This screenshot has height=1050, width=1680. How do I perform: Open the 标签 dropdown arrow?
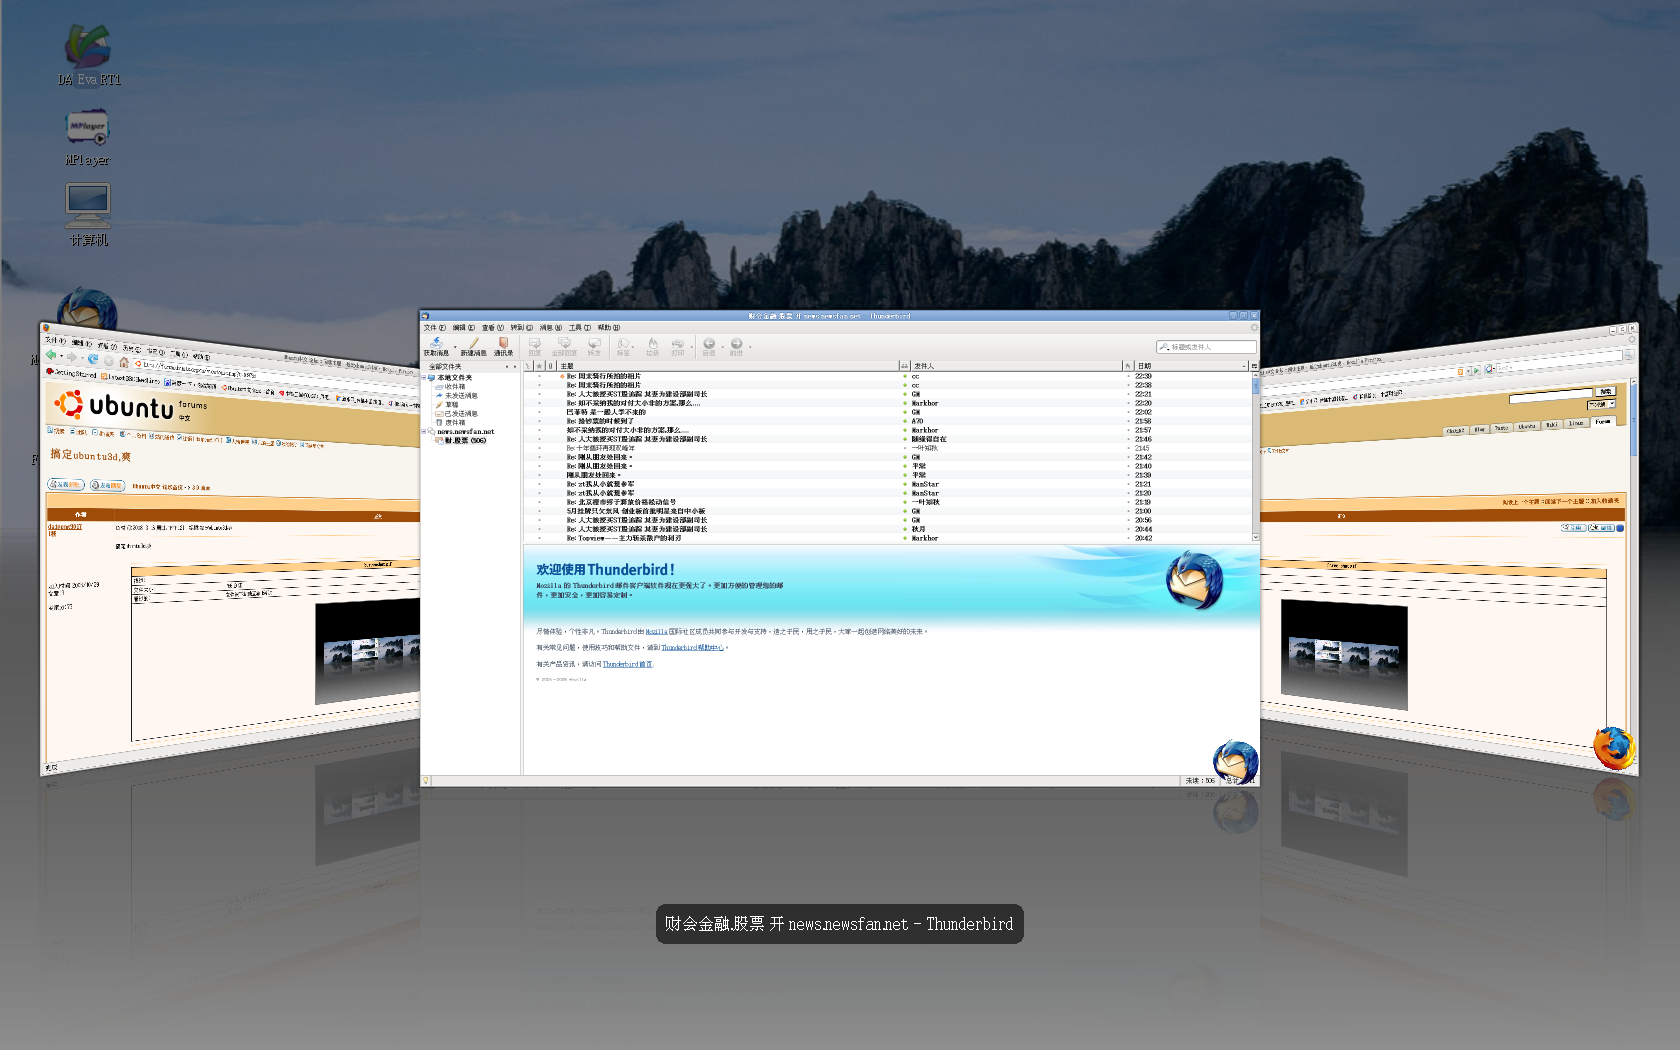coord(633,347)
